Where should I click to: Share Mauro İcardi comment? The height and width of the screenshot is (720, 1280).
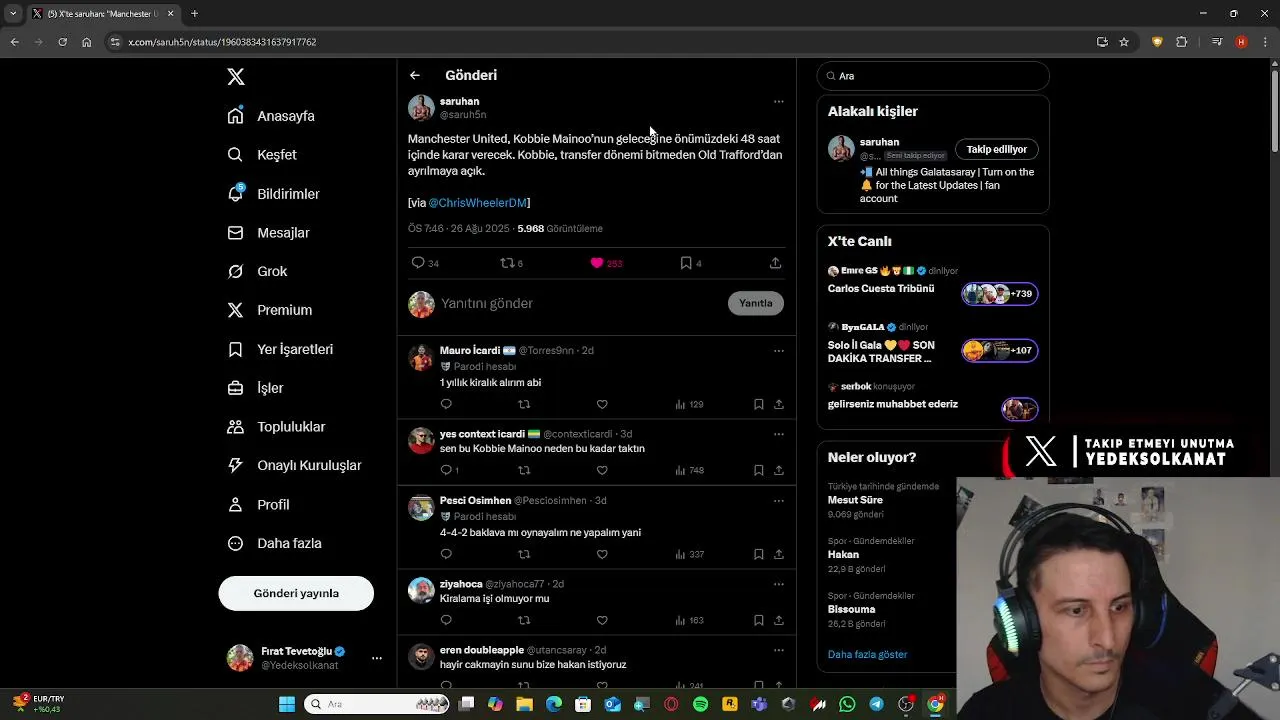click(778, 405)
